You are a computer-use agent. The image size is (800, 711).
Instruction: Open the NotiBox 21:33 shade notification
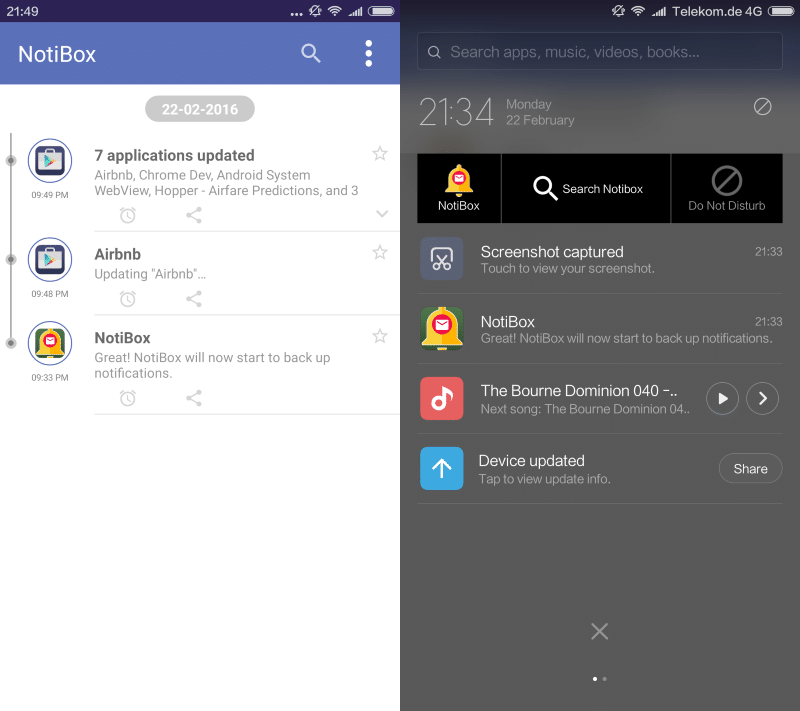tap(600, 328)
